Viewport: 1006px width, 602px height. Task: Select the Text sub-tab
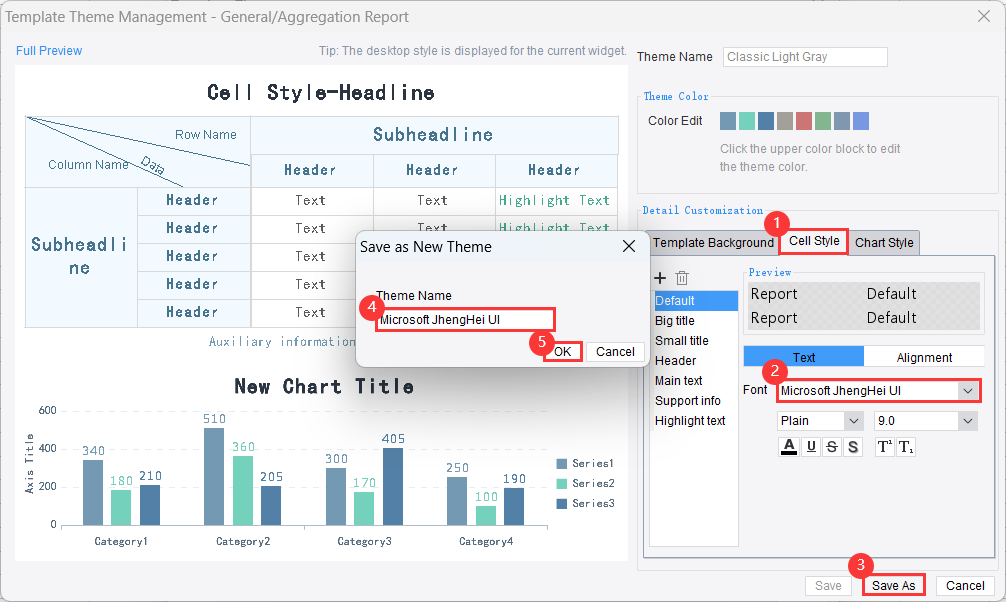(x=803, y=357)
